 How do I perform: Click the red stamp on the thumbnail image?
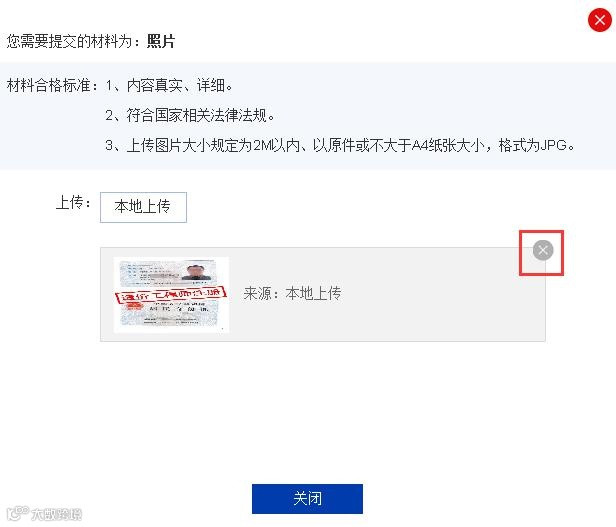point(170,295)
